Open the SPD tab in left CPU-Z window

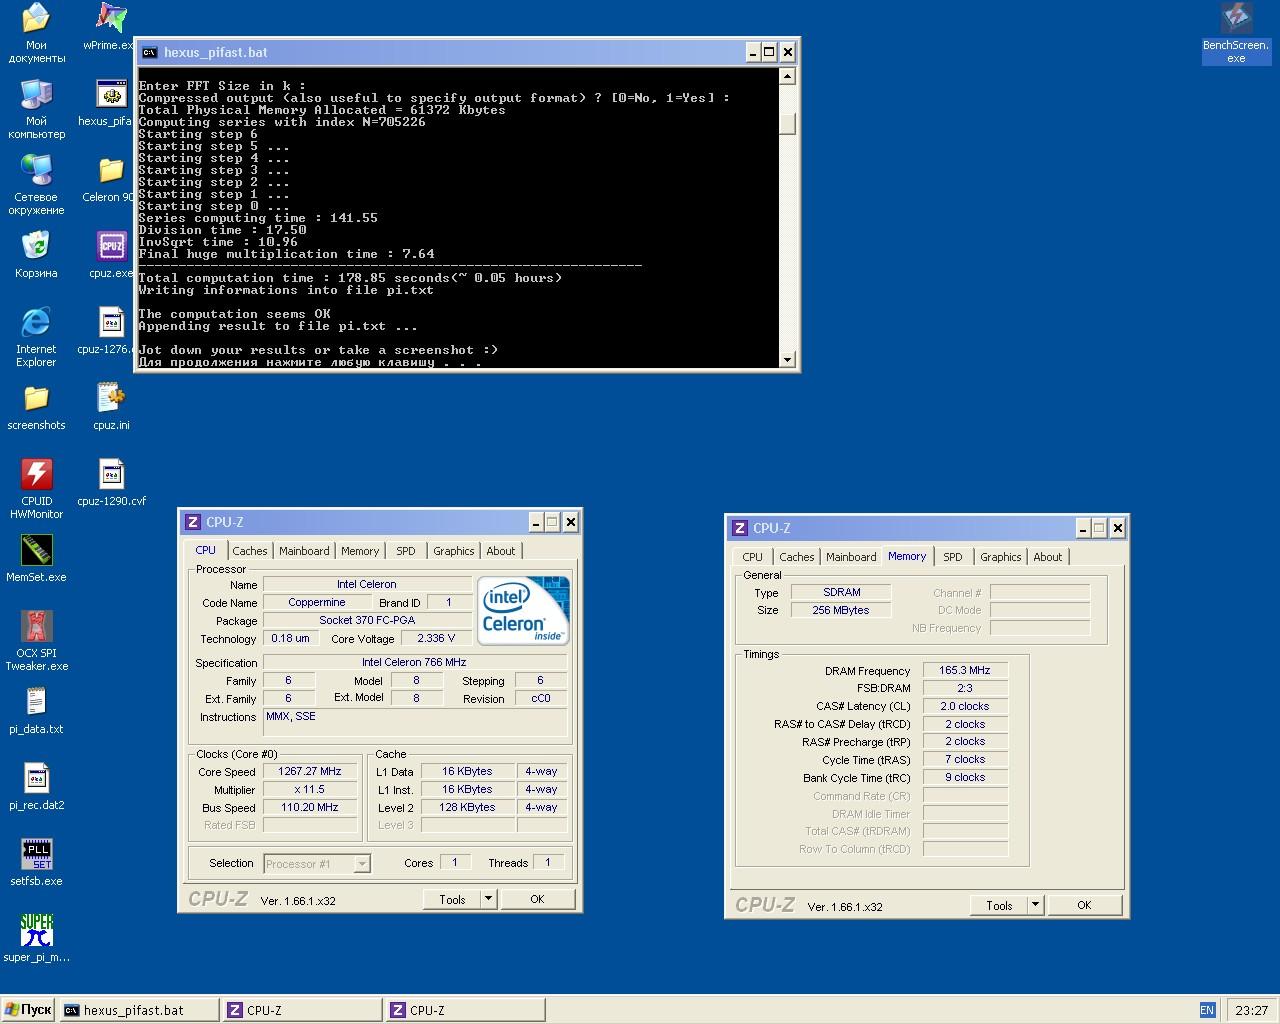pyautogui.click(x=405, y=551)
